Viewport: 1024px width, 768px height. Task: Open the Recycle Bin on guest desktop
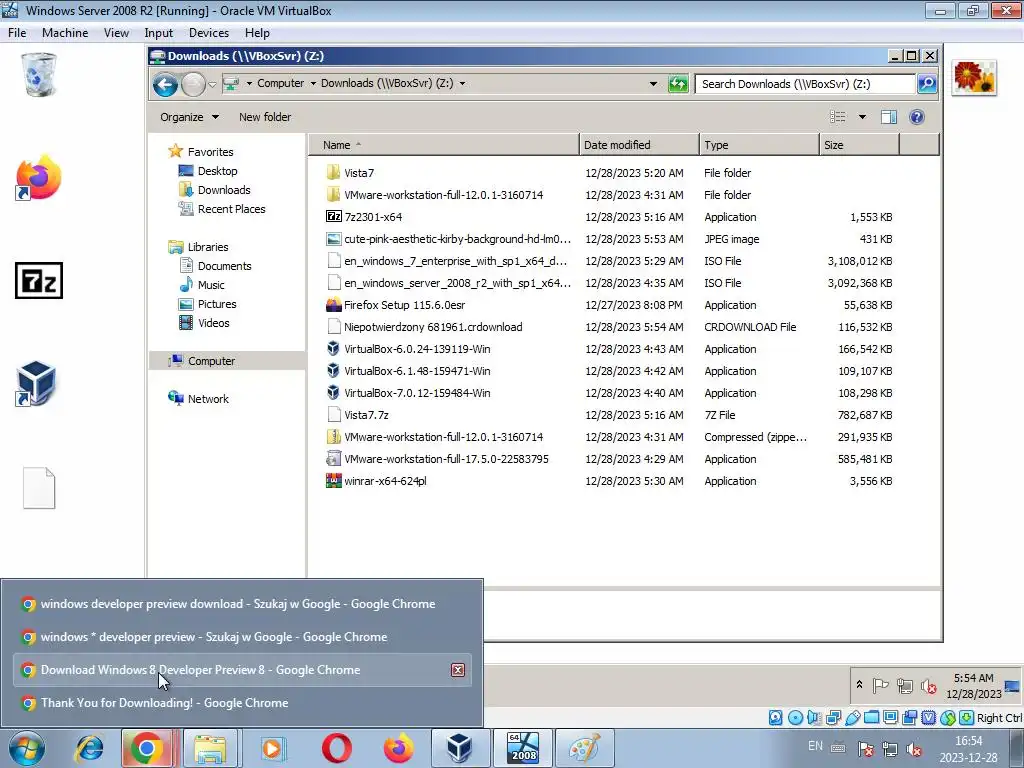(39, 74)
